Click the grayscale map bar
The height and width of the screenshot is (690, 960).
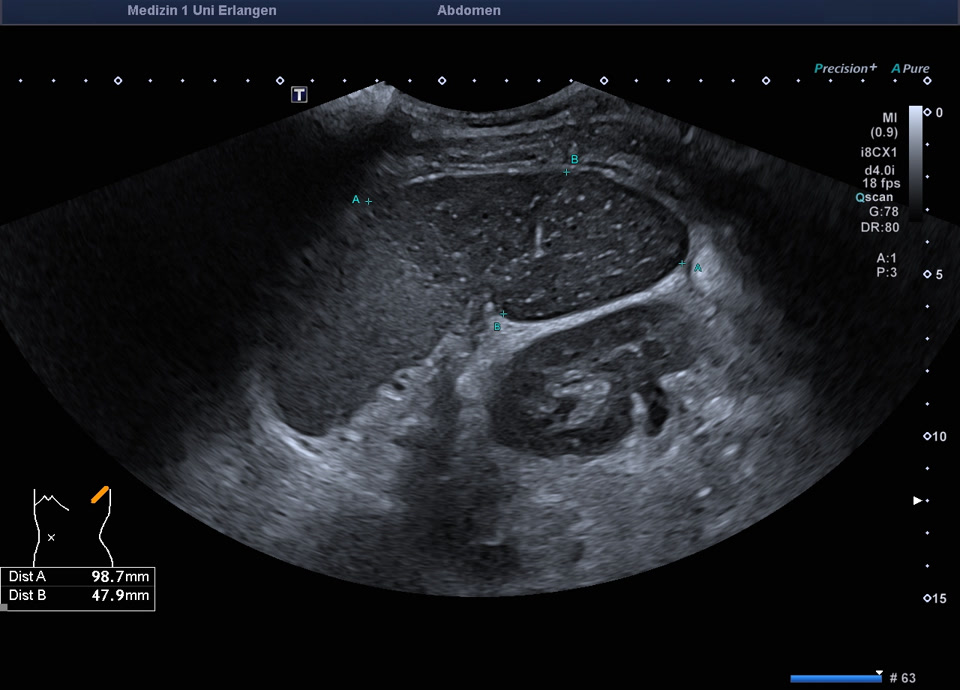pos(915,158)
